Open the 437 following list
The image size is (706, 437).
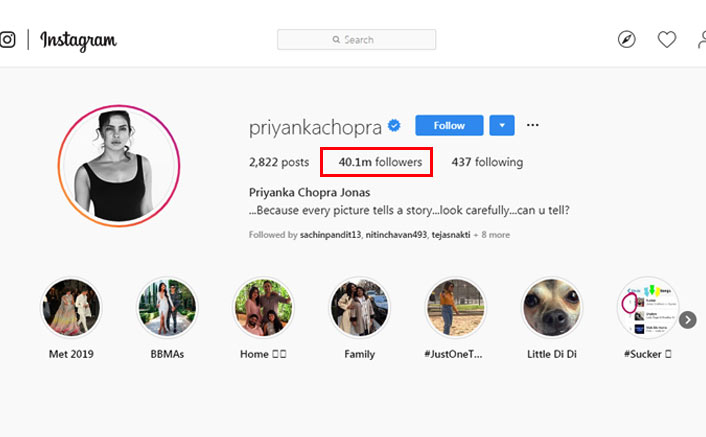point(487,162)
